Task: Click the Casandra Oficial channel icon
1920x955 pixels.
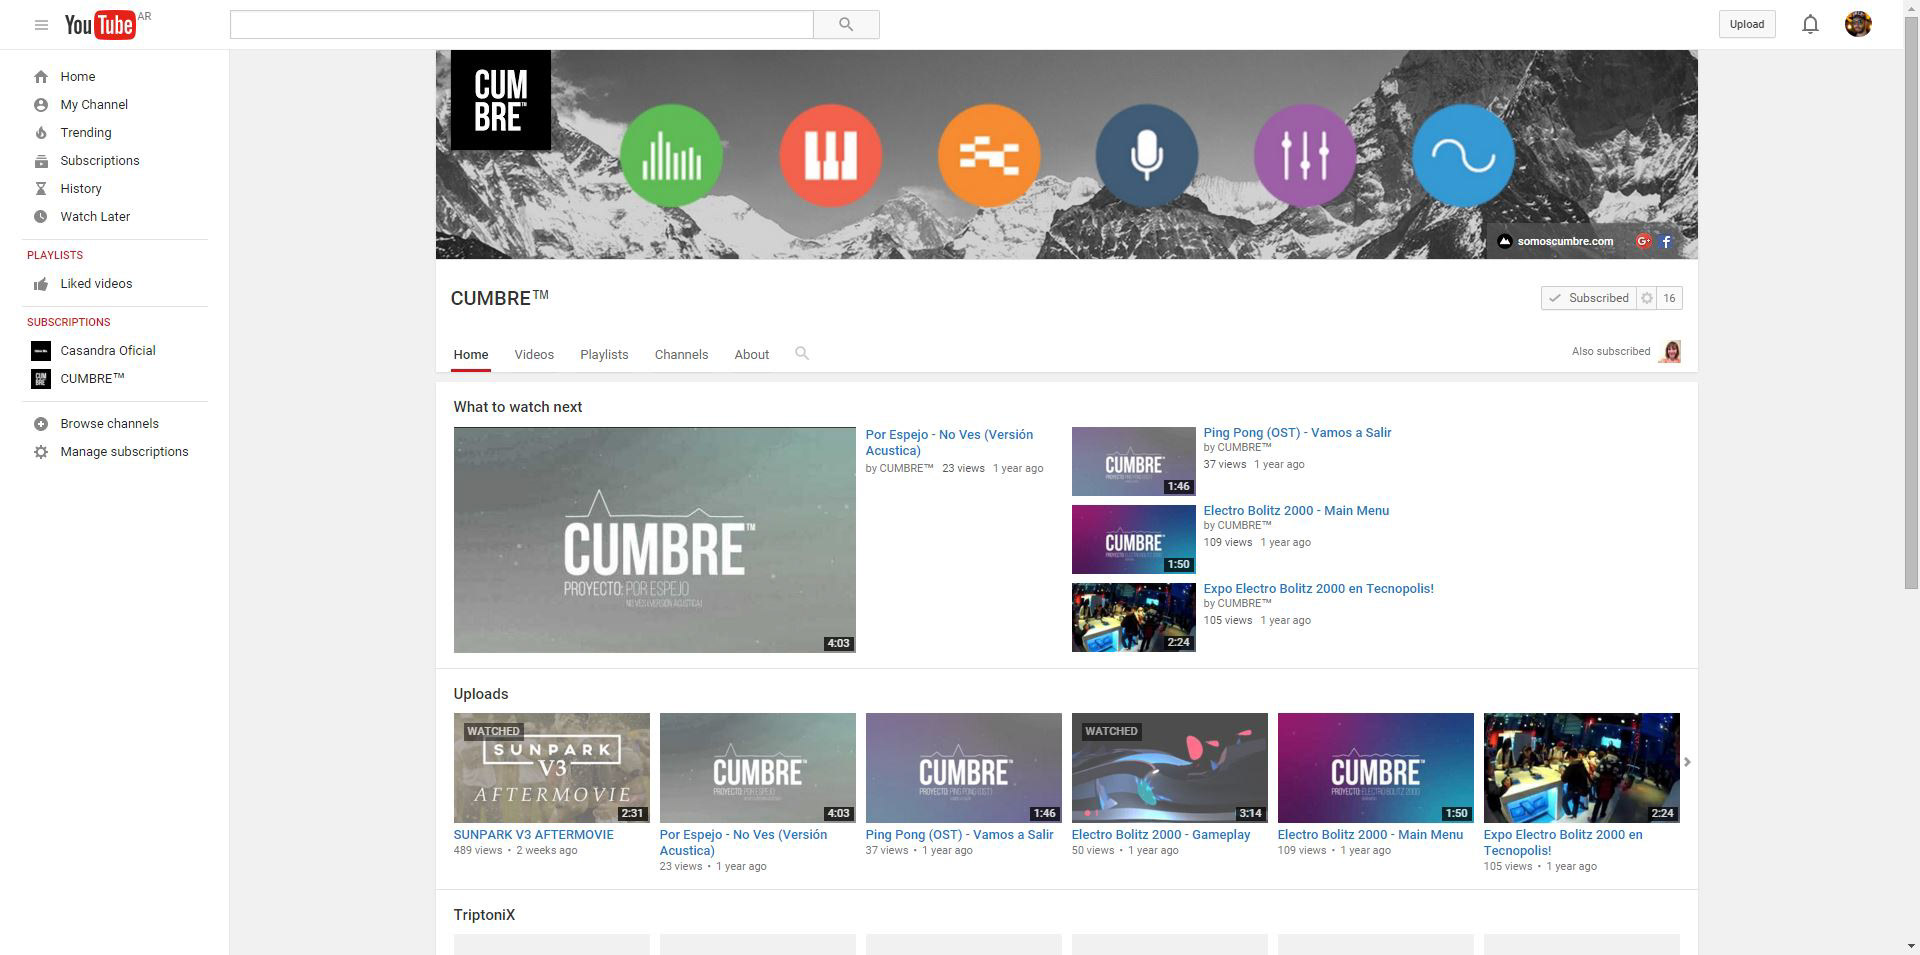Action: pyautogui.click(x=41, y=351)
